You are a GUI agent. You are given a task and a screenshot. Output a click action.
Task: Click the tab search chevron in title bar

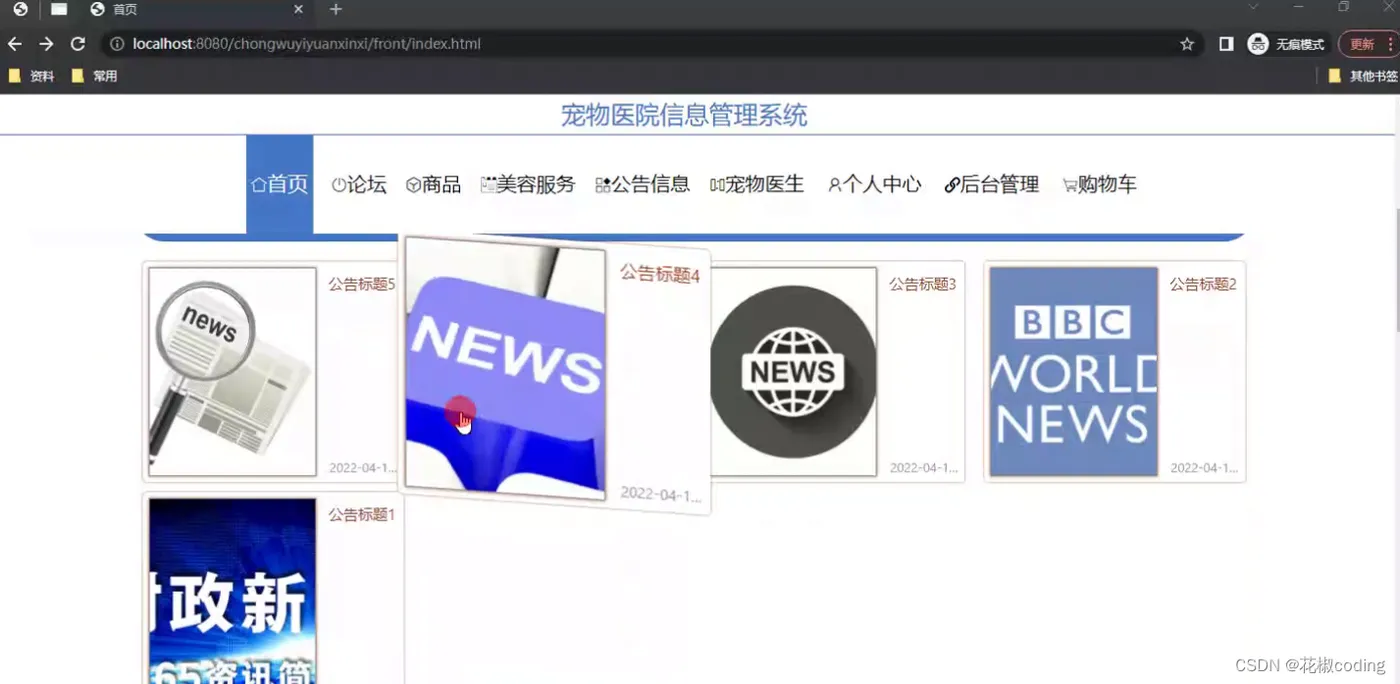click(1254, 8)
